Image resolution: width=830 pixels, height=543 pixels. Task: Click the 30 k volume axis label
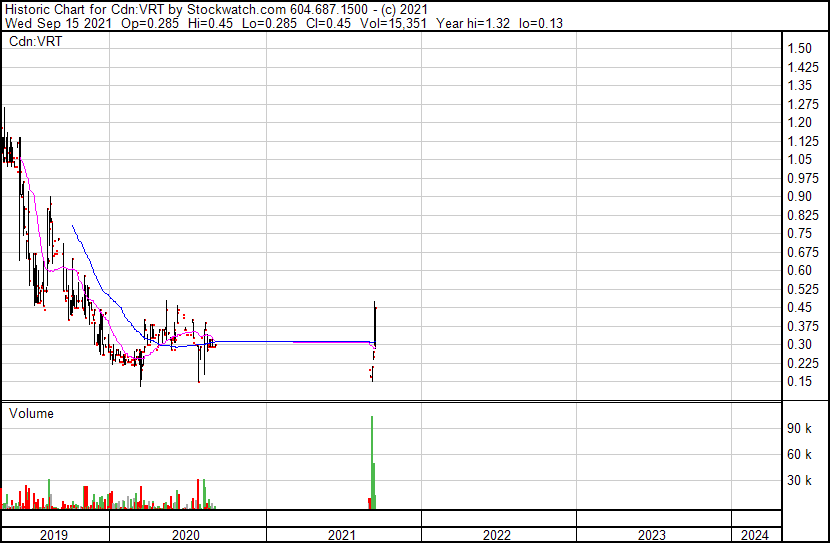[799, 481]
